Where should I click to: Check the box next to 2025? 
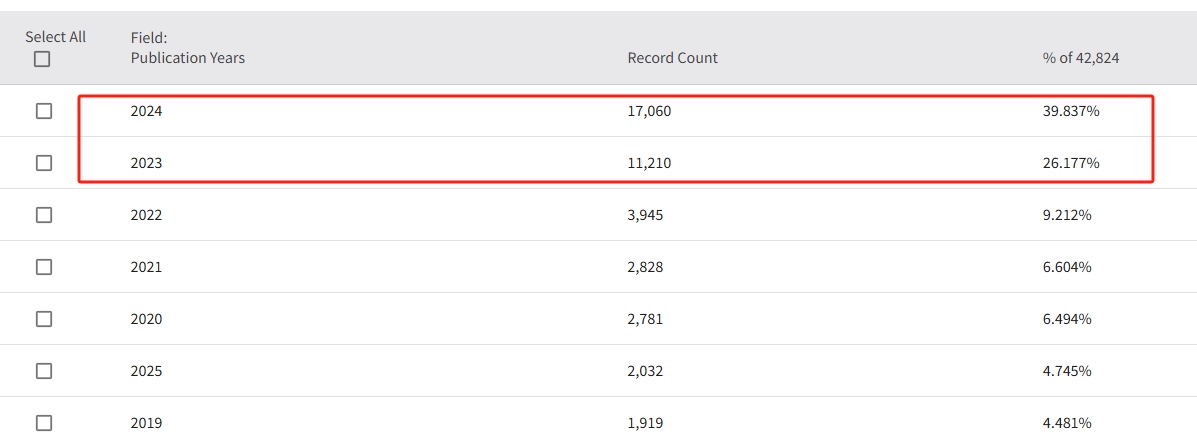point(44,371)
